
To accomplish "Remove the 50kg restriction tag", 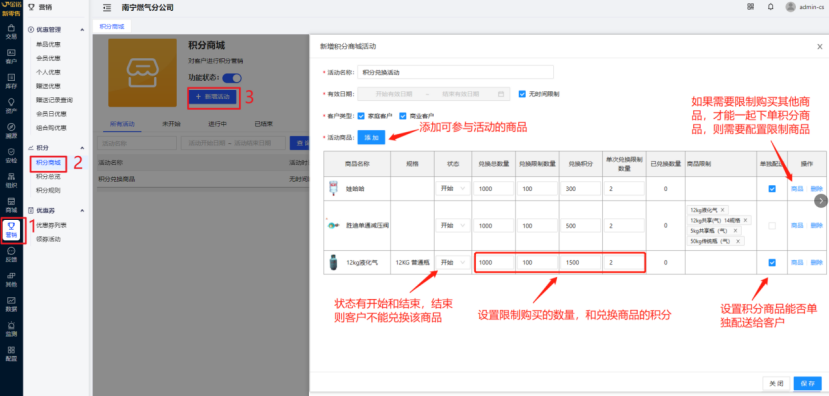I will coord(738,241).
